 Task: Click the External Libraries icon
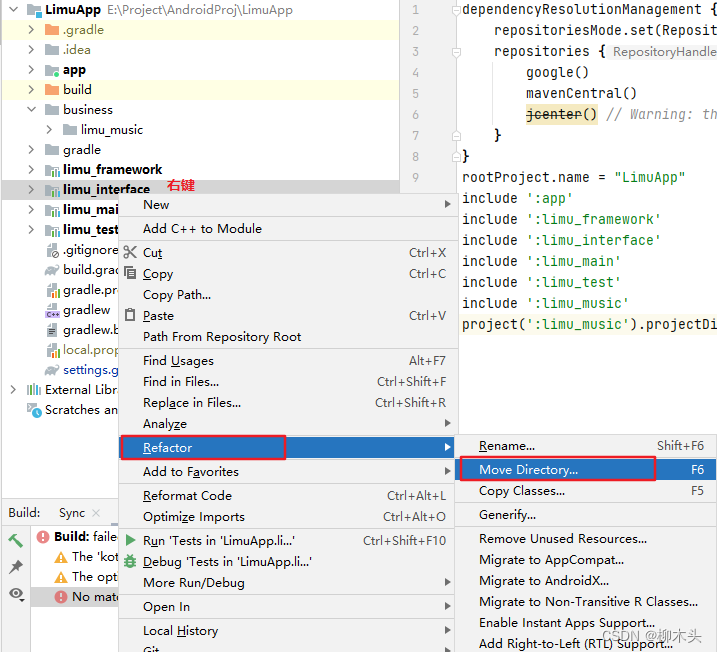click(x=34, y=390)
